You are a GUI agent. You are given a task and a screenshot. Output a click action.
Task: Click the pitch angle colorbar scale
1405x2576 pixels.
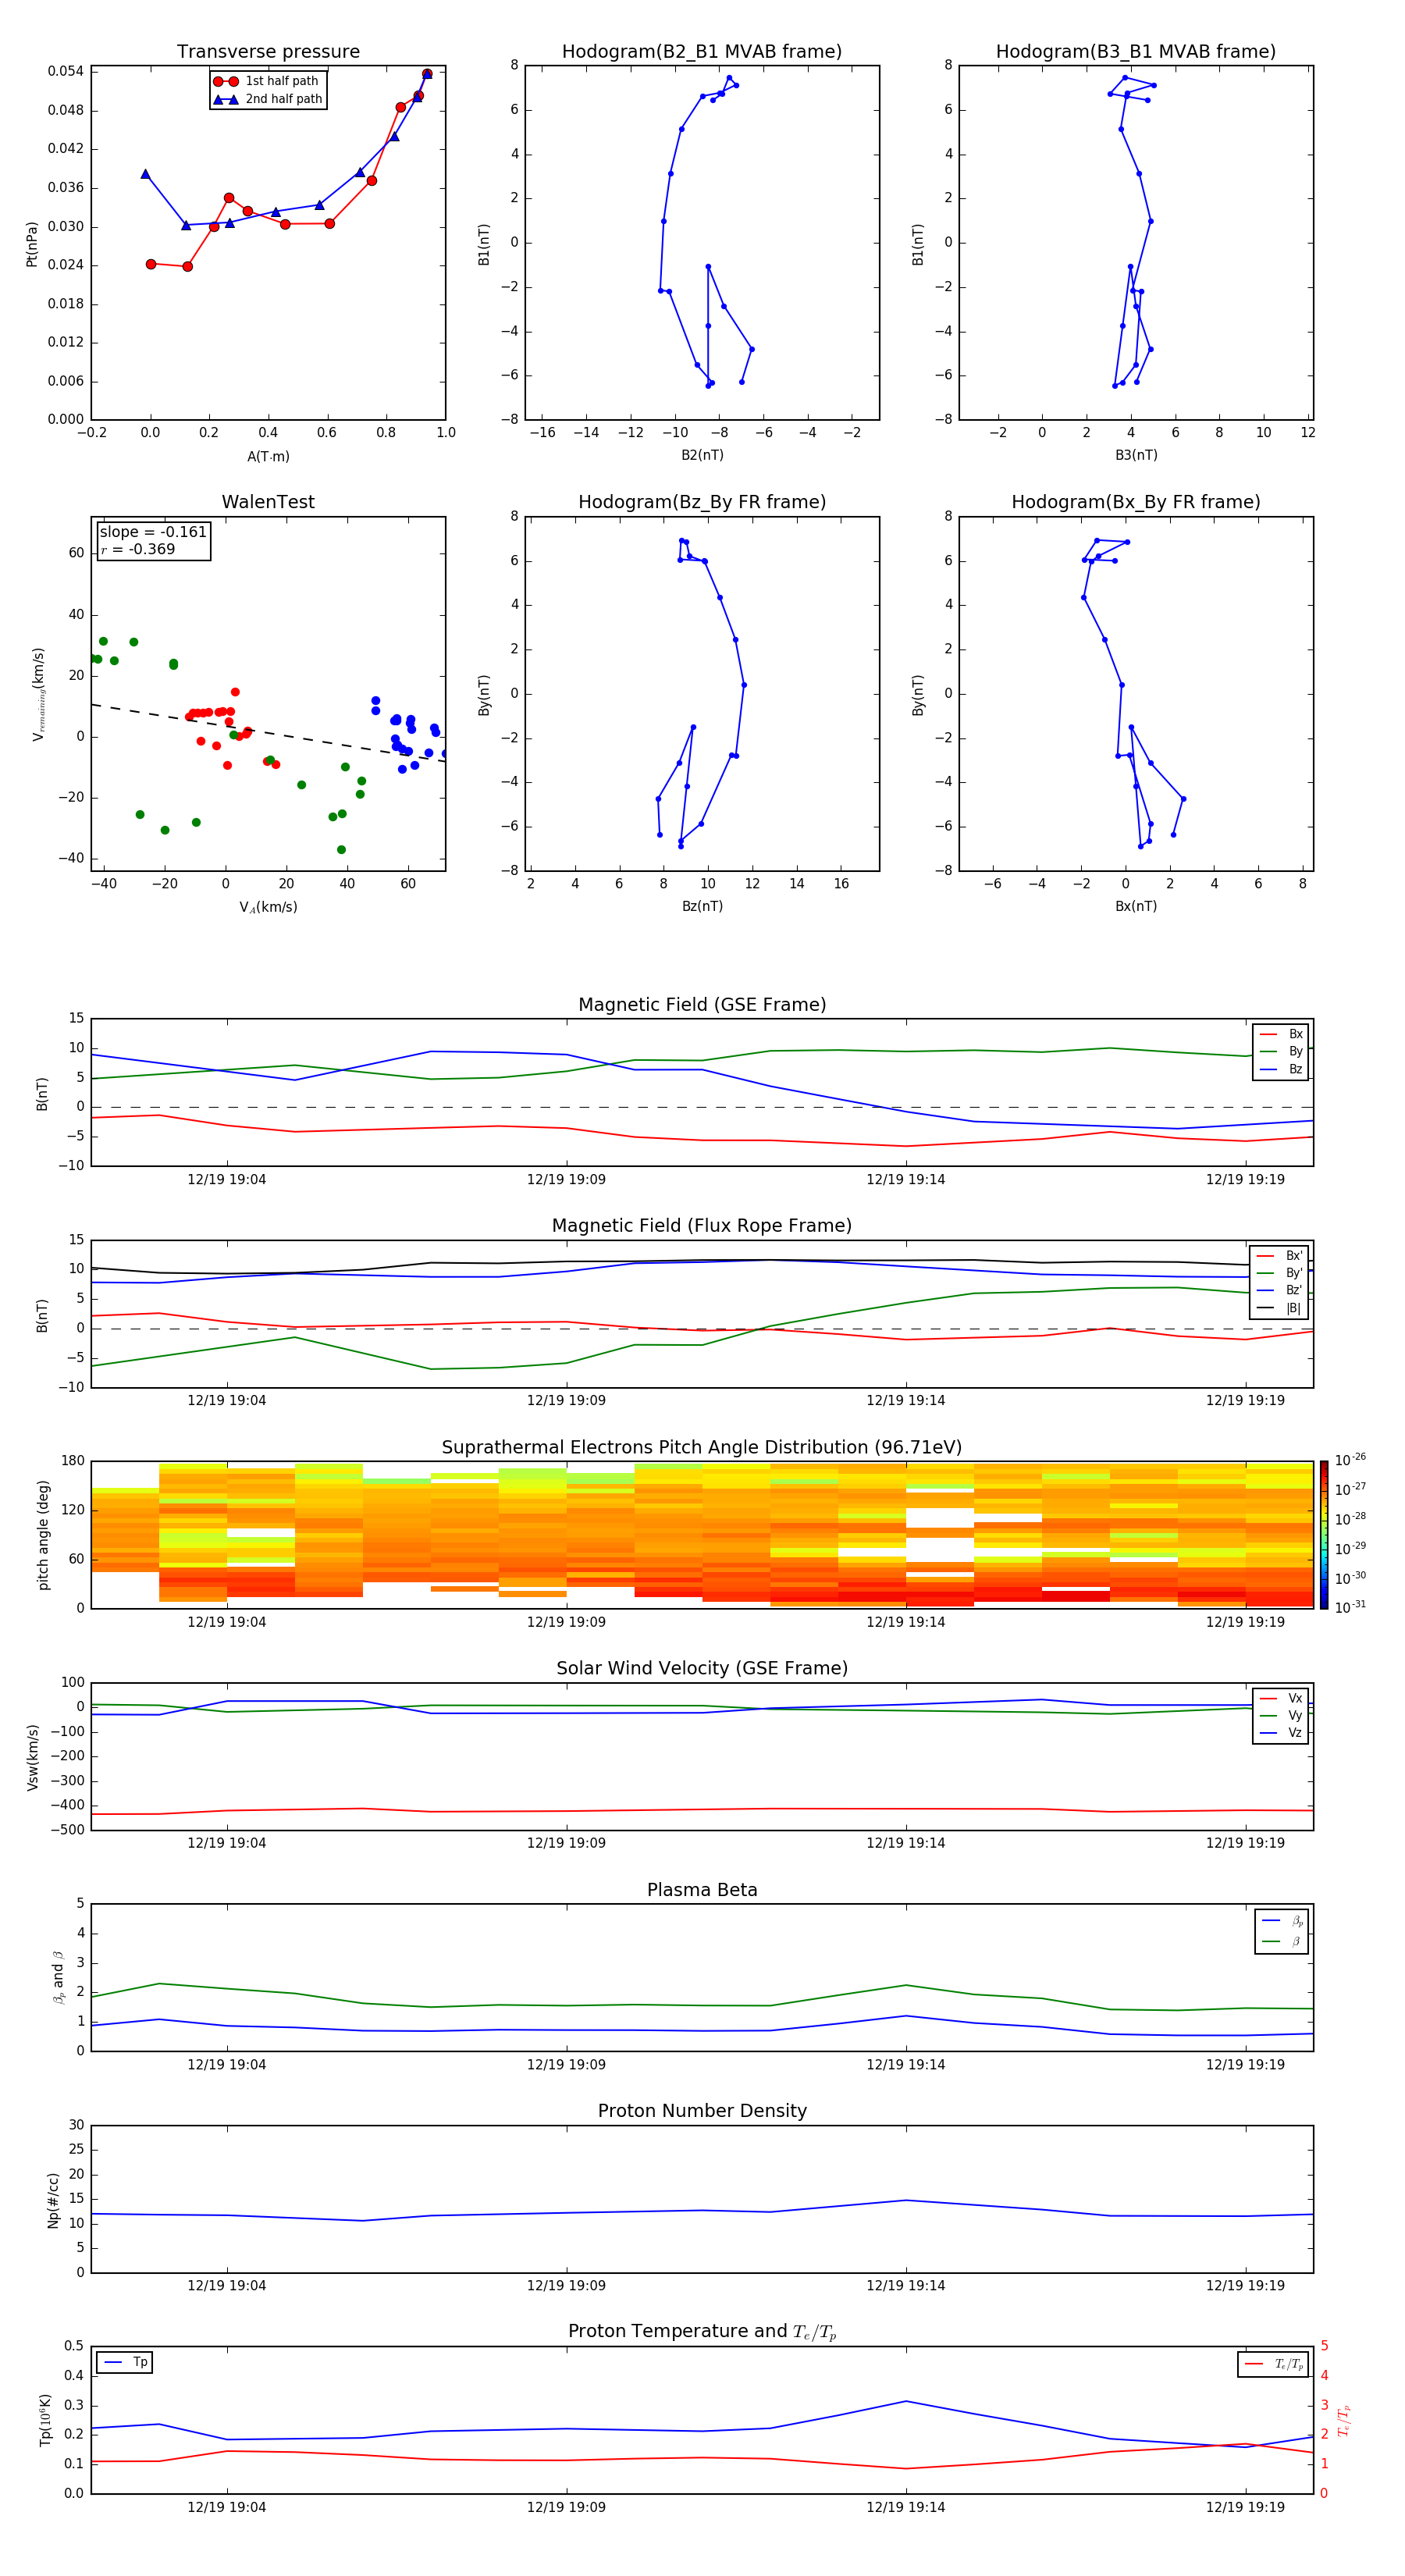pyautogui.click(x=1324, y=1535)
